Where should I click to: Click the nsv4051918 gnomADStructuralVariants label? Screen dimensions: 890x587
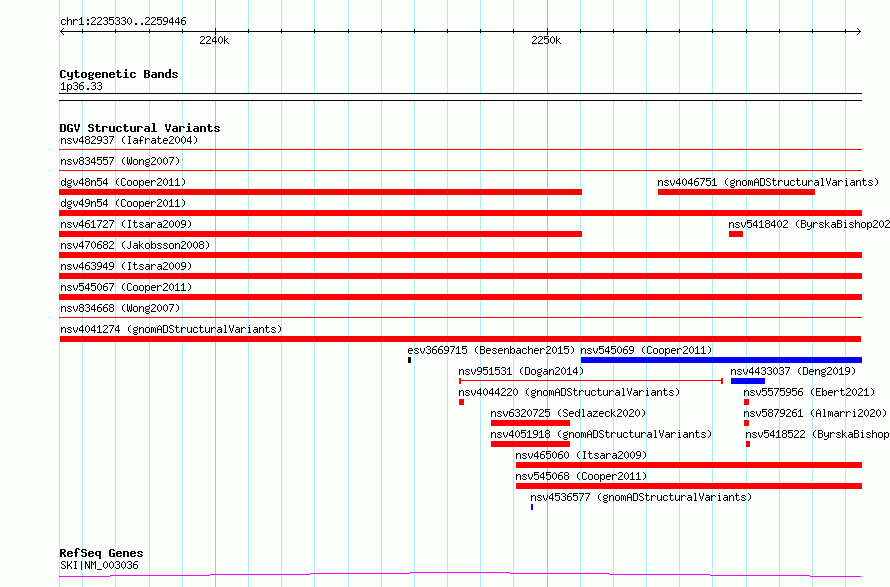pyautogui.click(x=601, y=434)
